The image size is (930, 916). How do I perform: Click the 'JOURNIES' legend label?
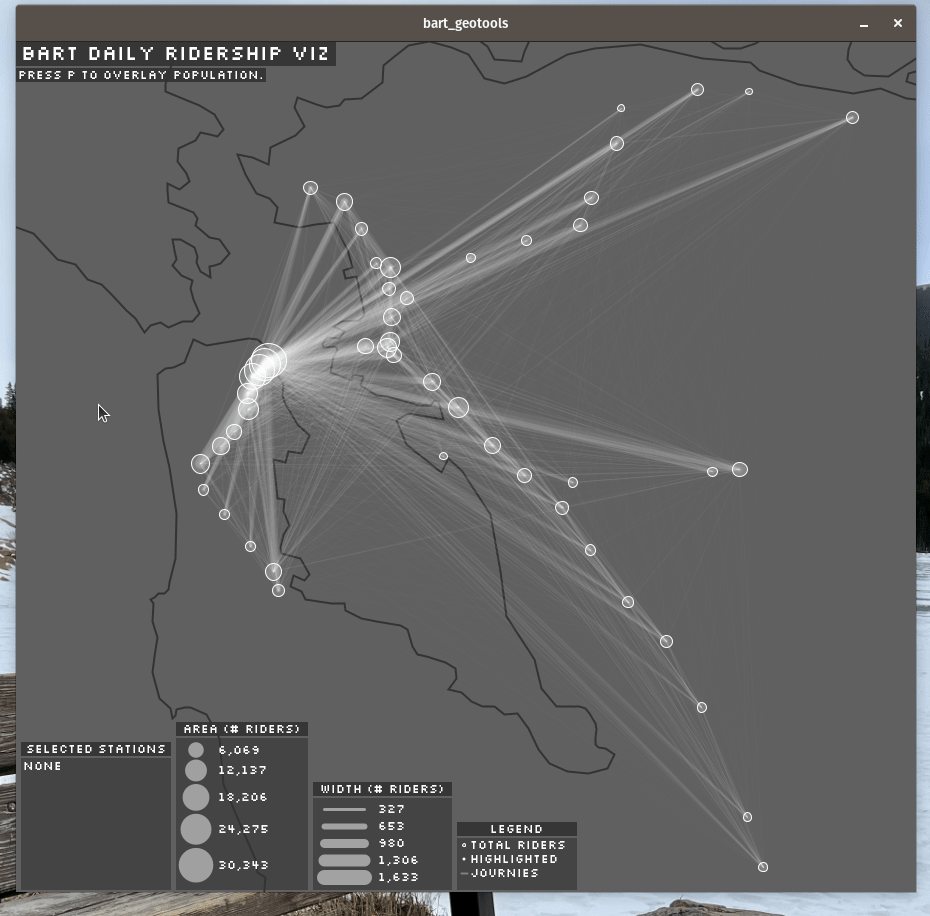tap(505, 873)
